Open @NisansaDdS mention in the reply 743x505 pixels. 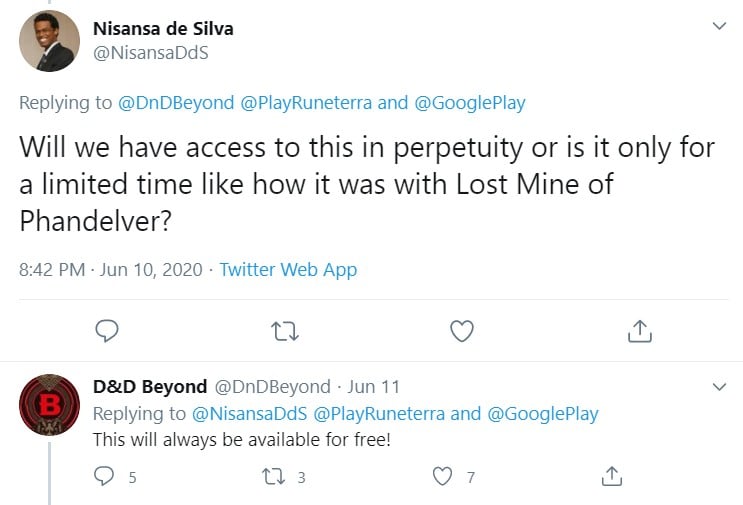click(x=249, y=414)
